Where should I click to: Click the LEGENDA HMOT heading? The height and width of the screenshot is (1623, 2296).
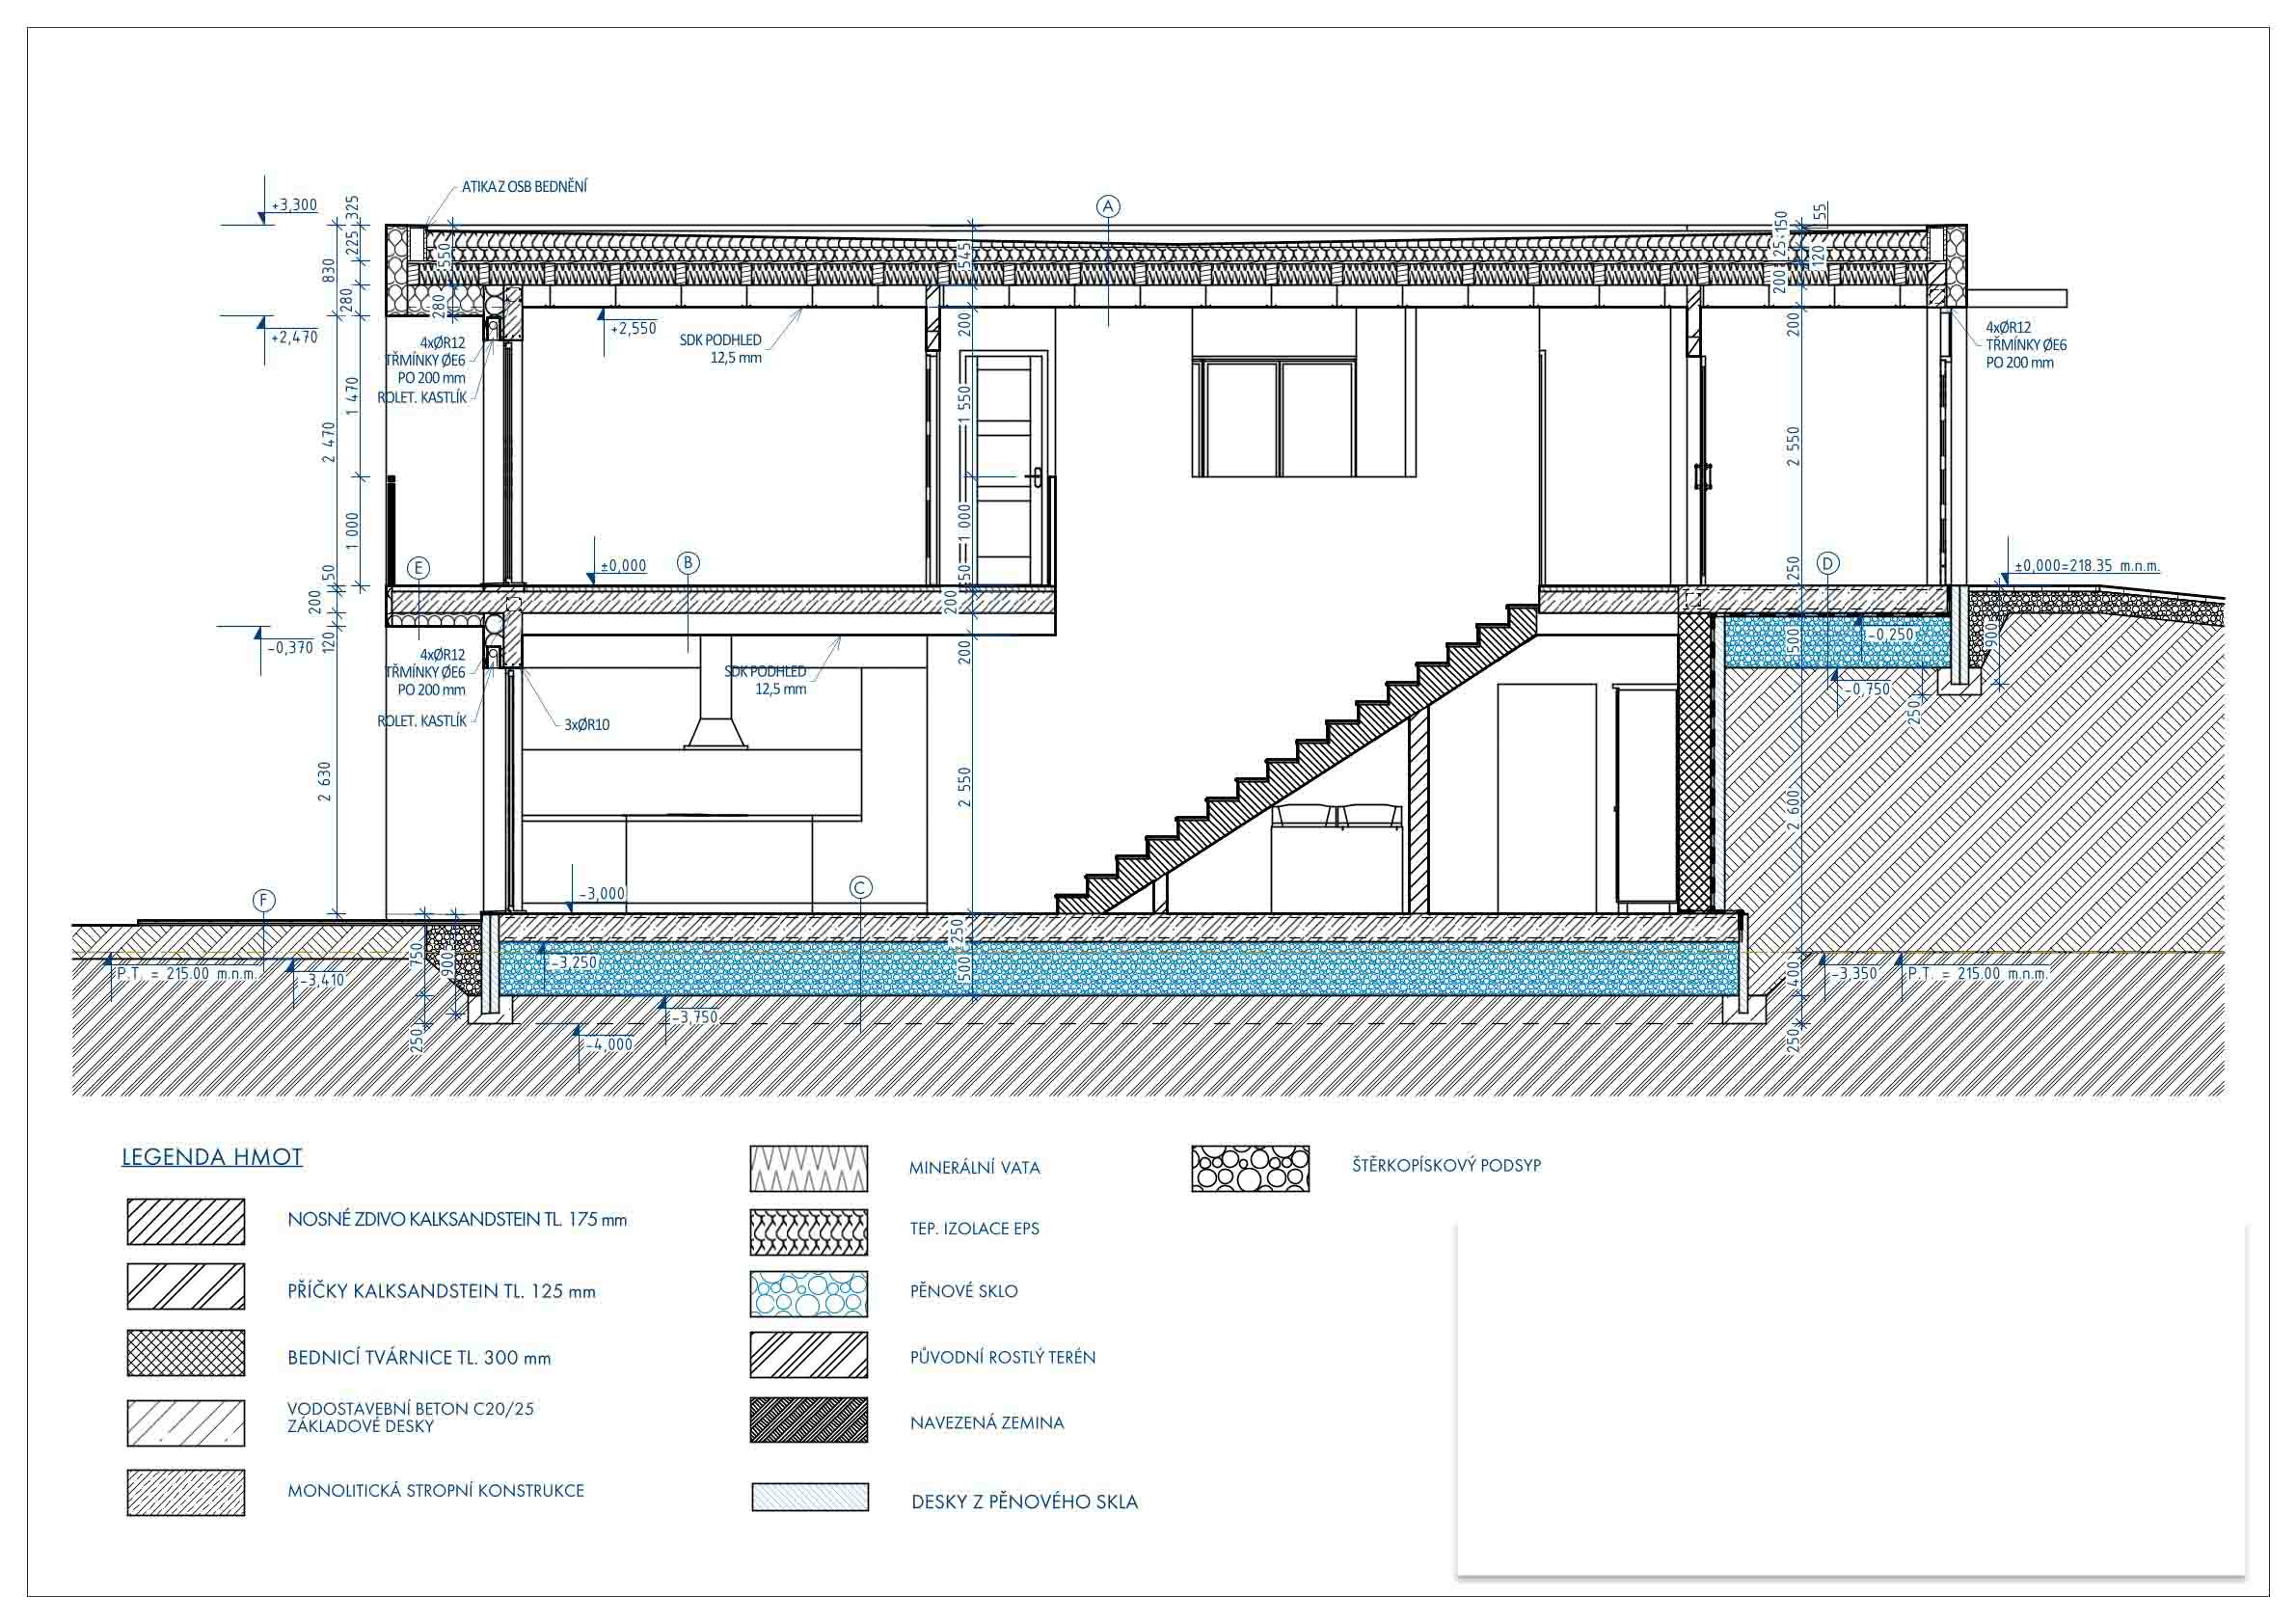(x=212, y=1157)
